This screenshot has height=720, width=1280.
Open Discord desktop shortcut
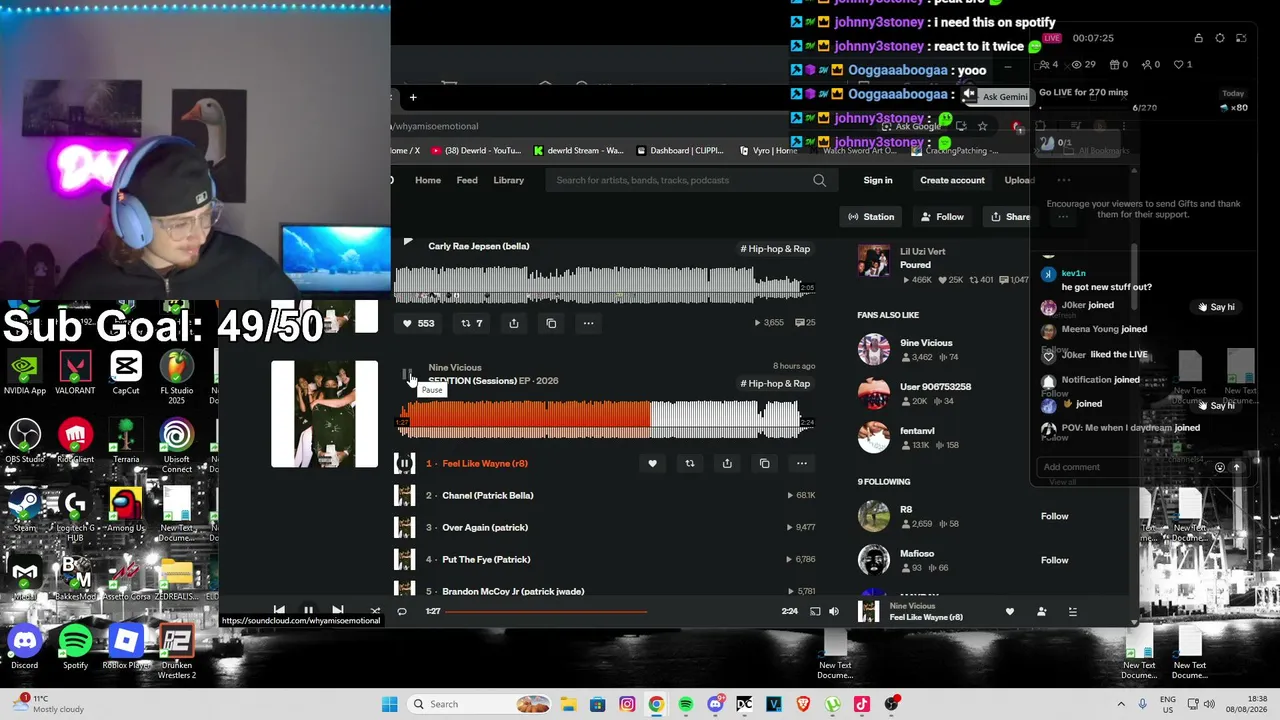pos(25,647)
